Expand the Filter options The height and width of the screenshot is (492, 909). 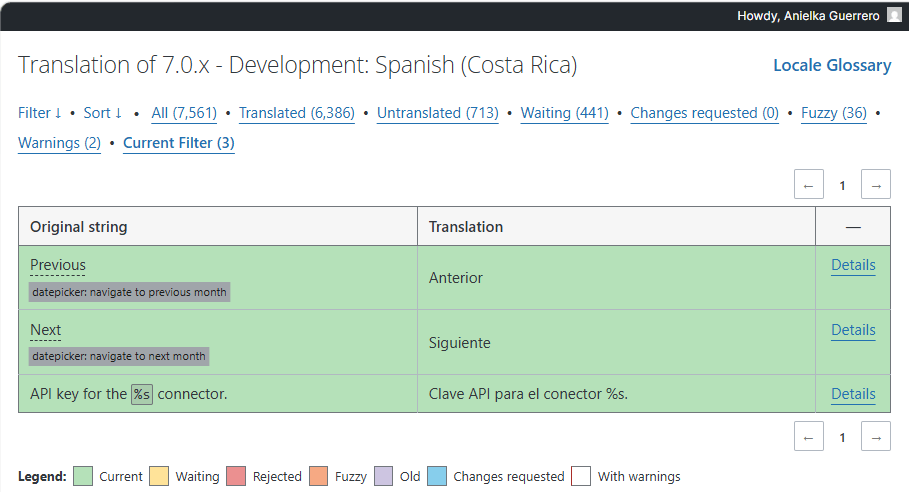coord(40,113)
